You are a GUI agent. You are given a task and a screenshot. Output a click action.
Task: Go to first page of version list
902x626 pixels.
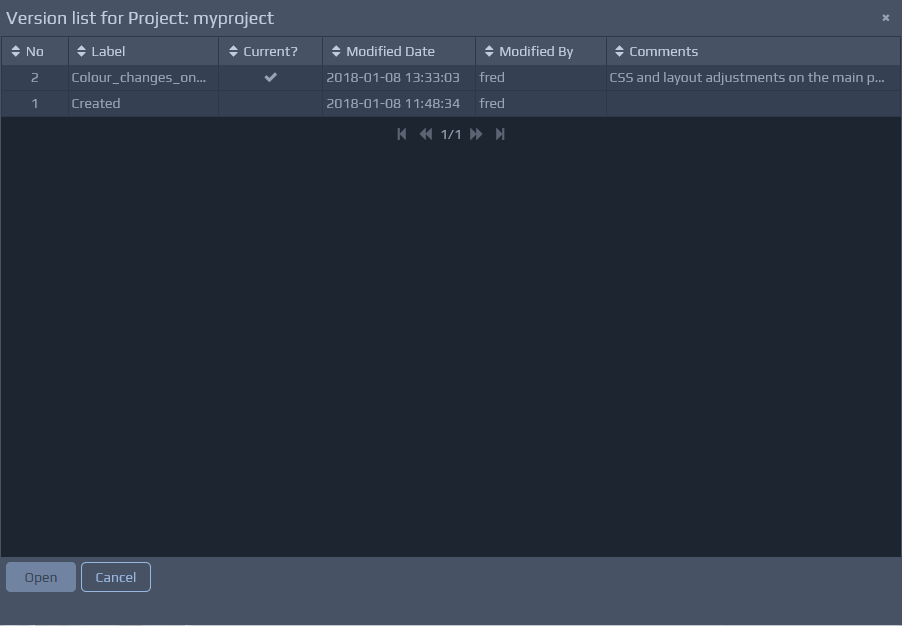(402, 134)
